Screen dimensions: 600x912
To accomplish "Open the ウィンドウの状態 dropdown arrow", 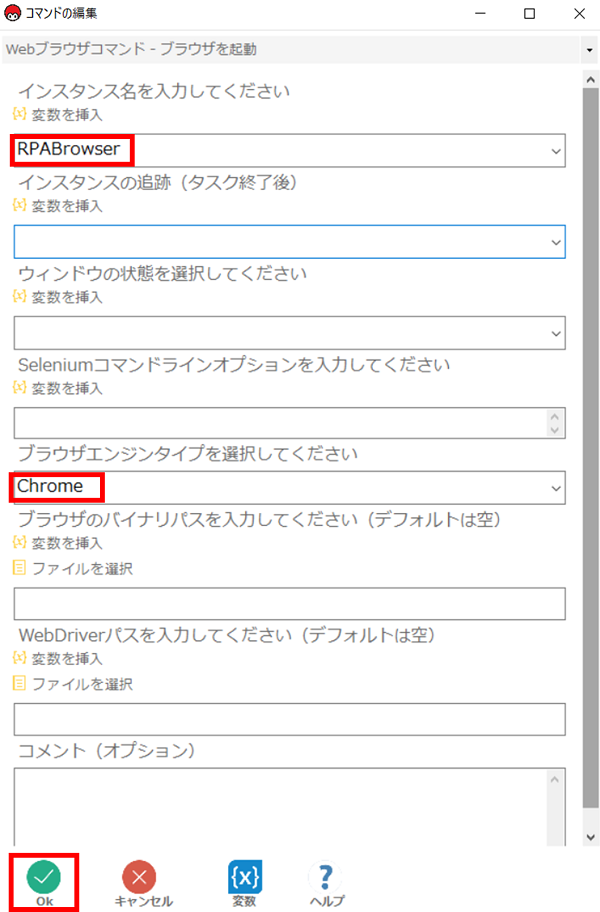I will click(x=556, y=333).
